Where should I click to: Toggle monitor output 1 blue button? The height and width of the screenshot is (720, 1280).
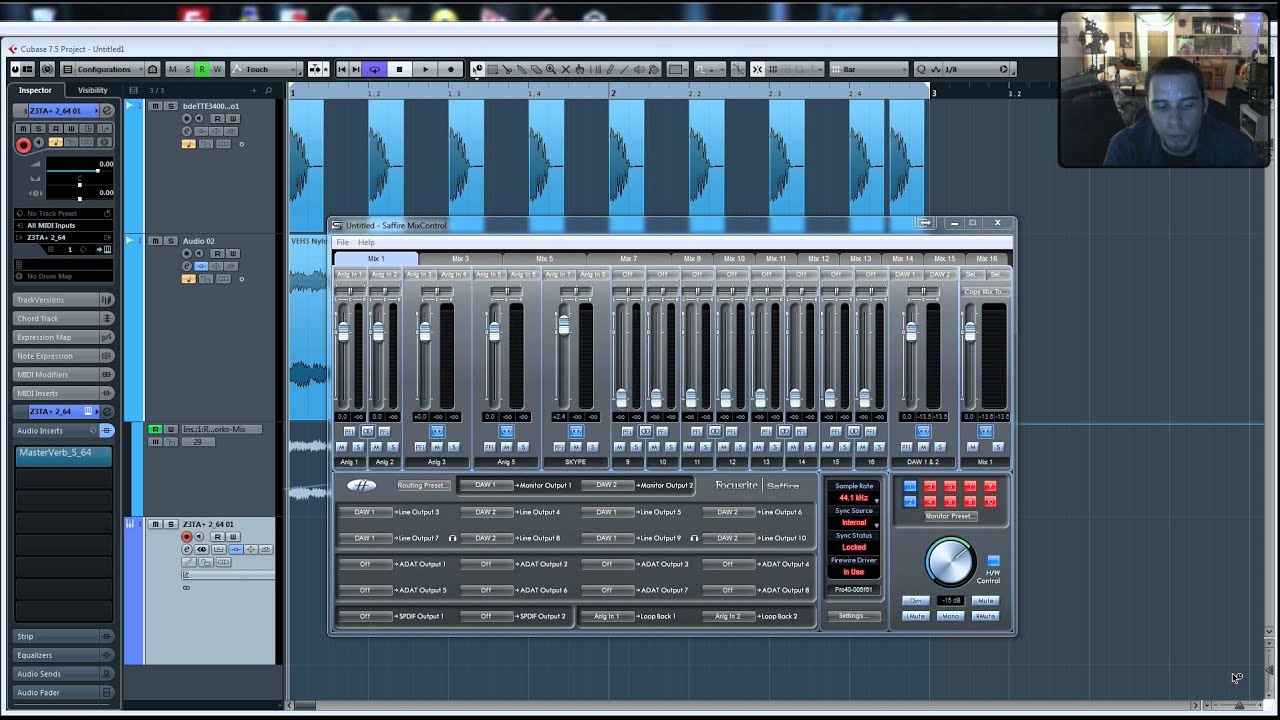click(910, 487)
